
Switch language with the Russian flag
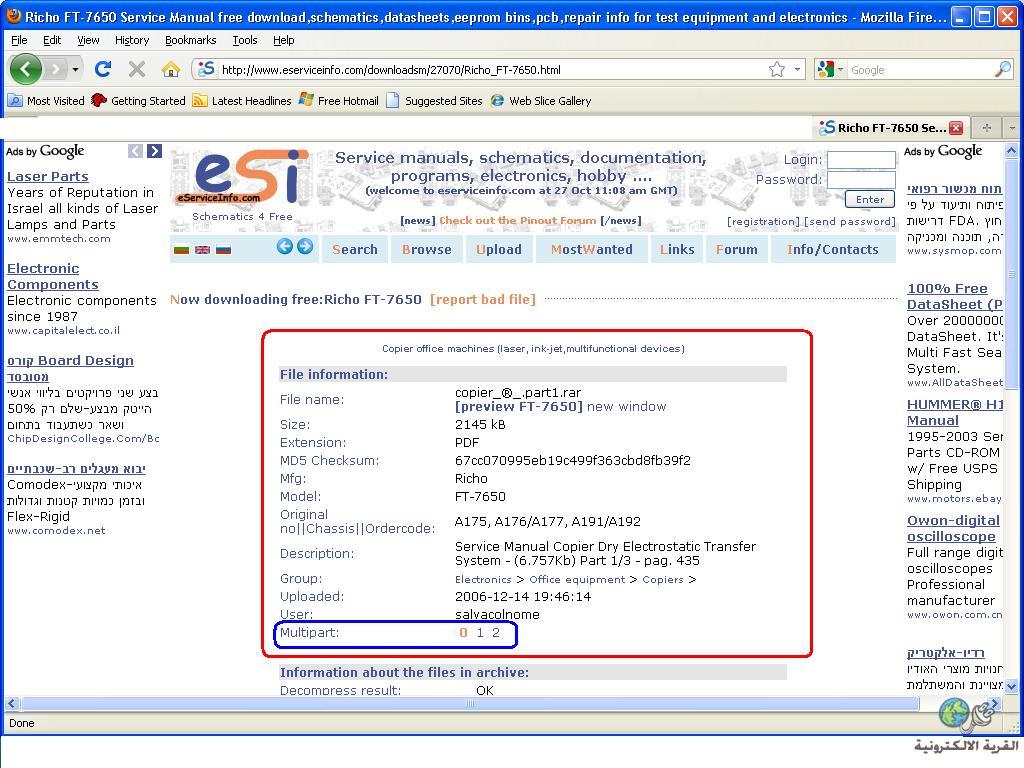[x=223, y=249]
